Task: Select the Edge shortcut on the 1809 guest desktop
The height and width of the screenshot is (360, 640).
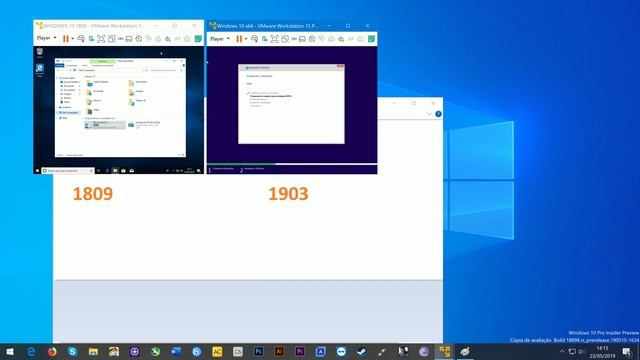Action: [40, 70]
